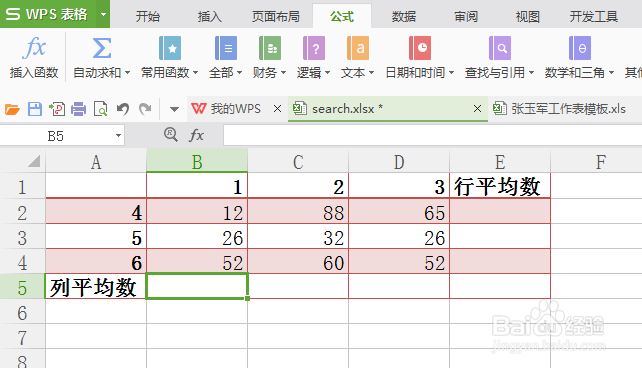Image resolution: width=642 pixels, height=368 pixels.
Task: Click the select-all corner triangle of sheet
Action: 34,161
